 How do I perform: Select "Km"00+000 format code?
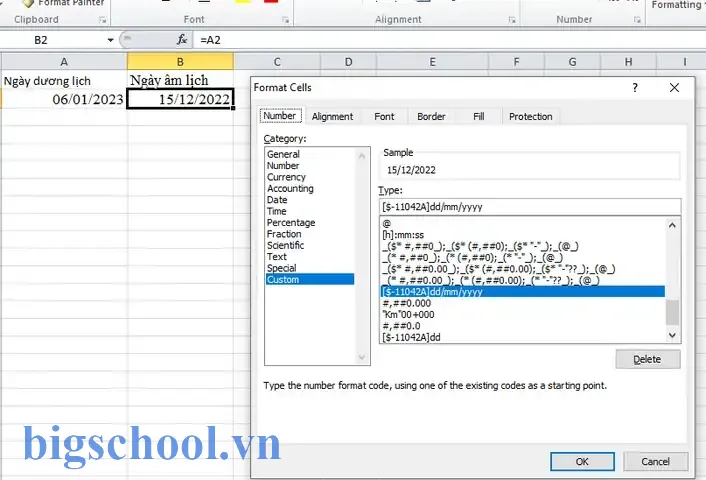523,314
